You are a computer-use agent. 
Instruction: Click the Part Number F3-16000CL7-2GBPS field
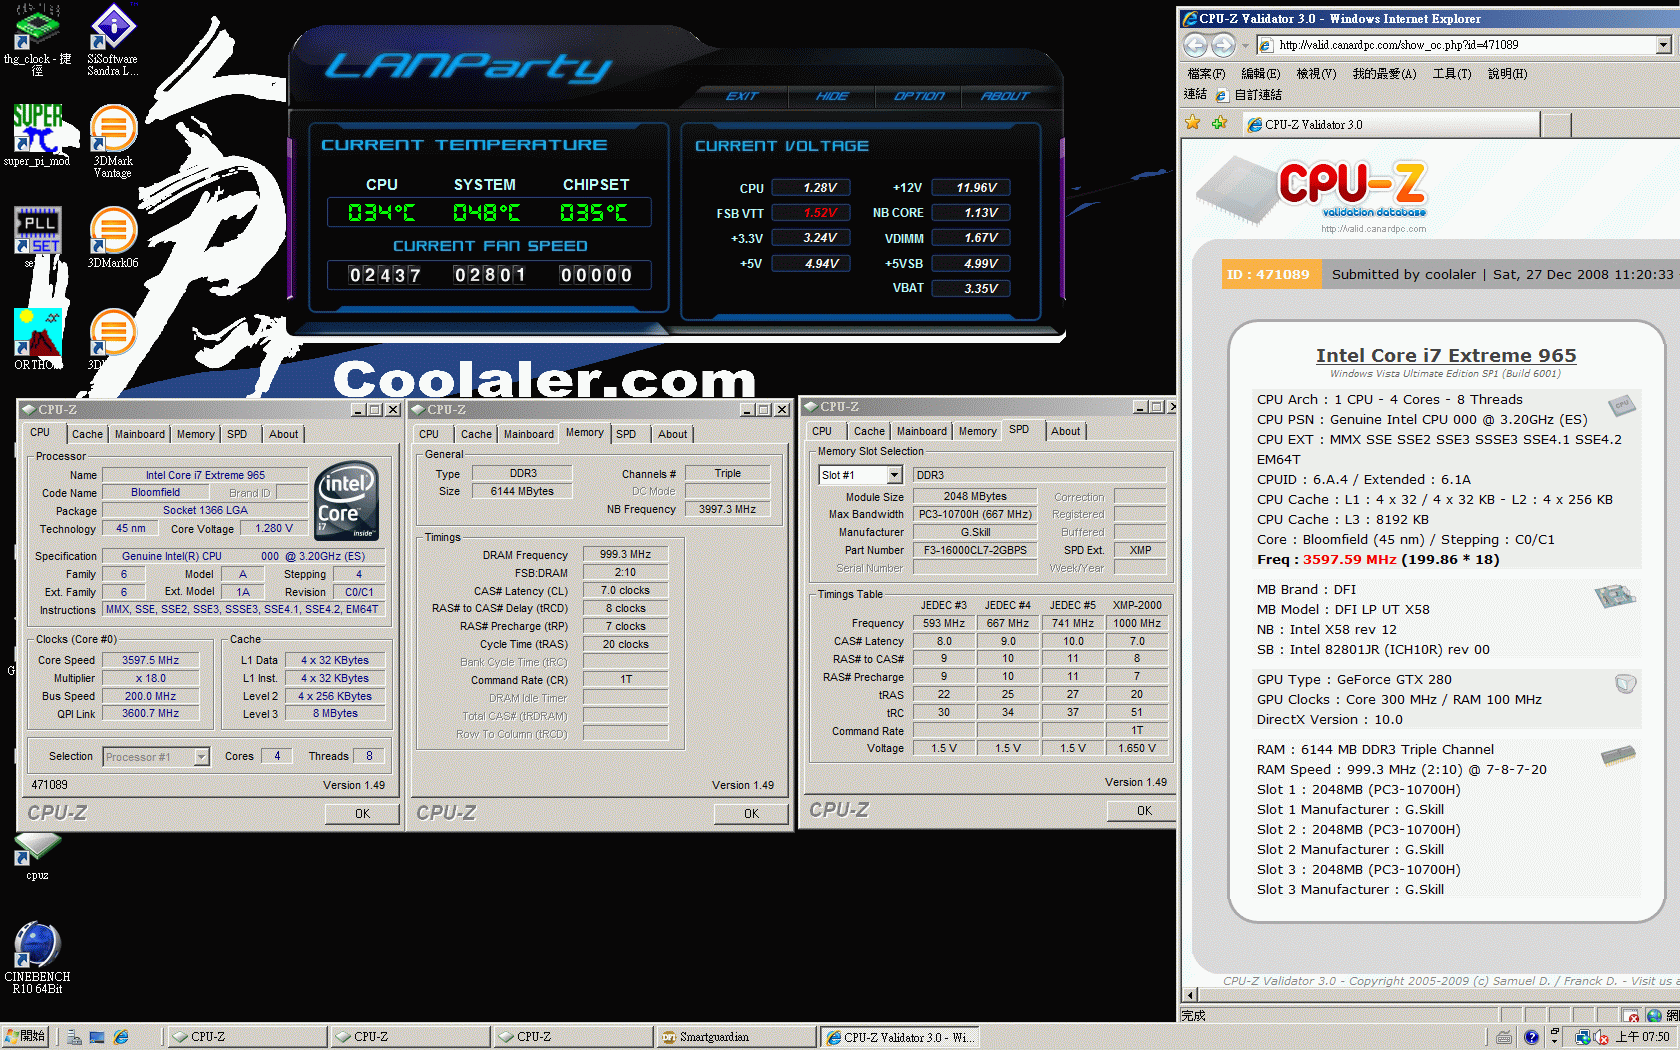point(975,550)
